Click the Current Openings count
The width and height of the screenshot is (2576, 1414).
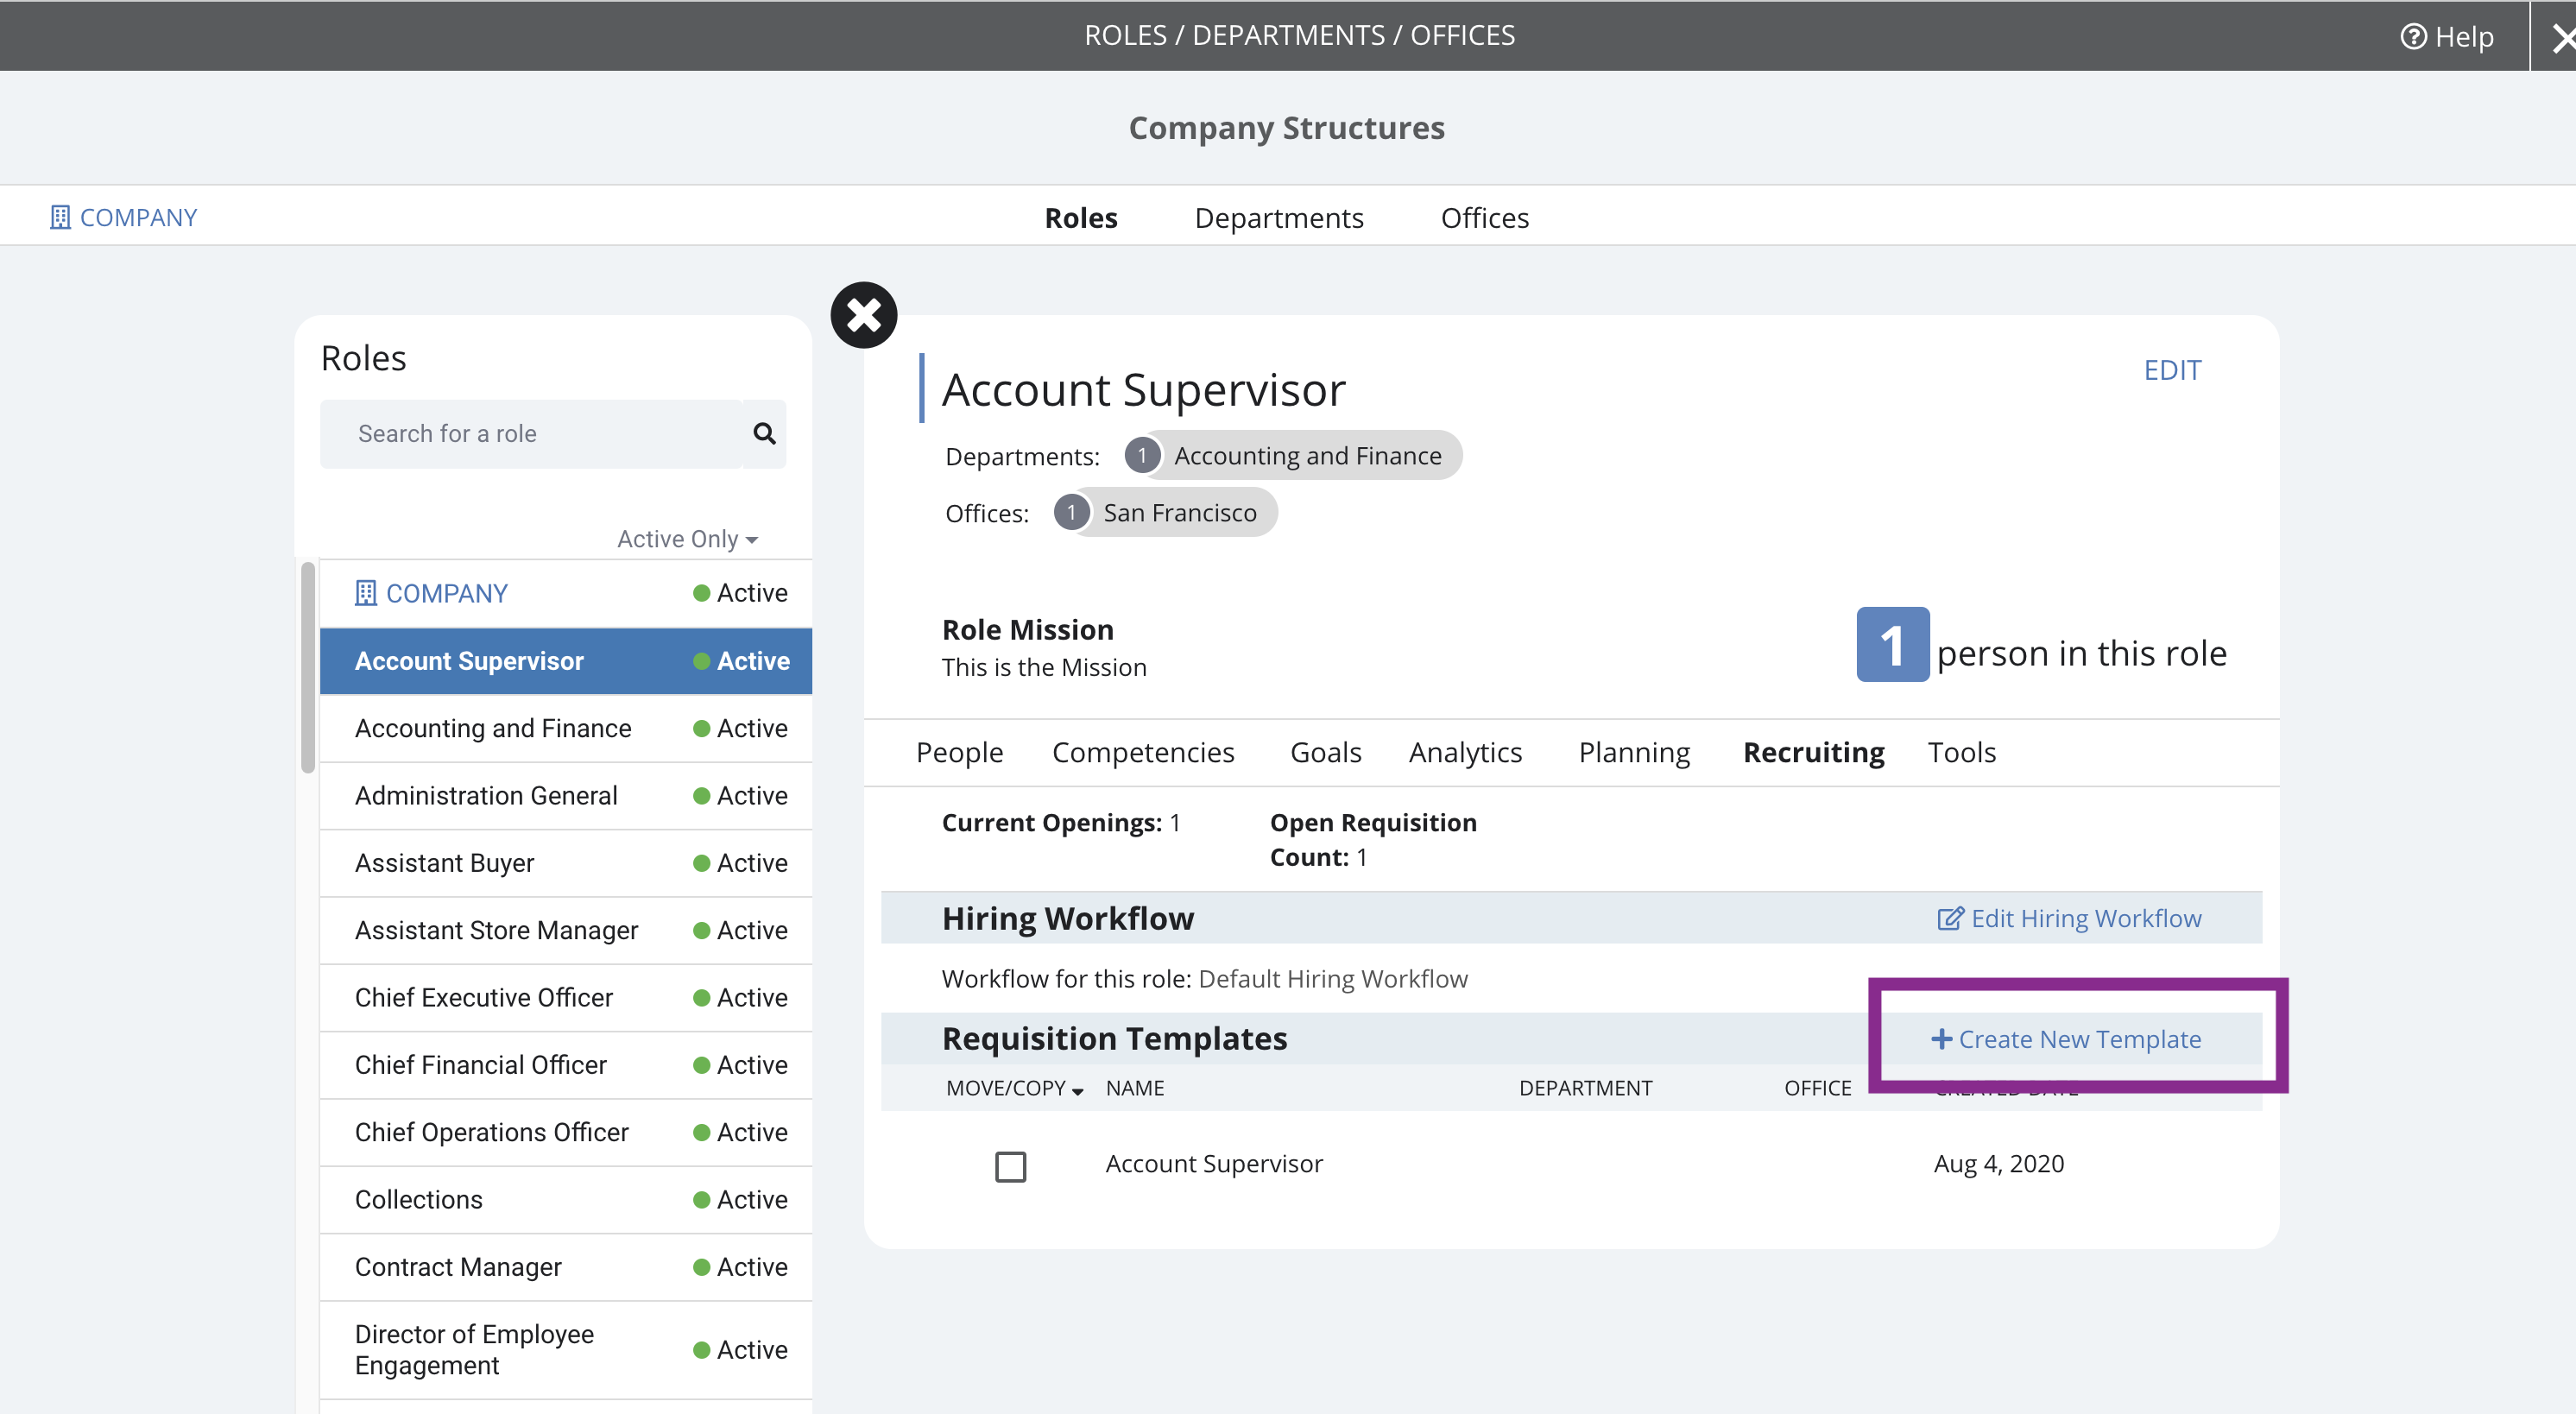[x=1061, y=822]
